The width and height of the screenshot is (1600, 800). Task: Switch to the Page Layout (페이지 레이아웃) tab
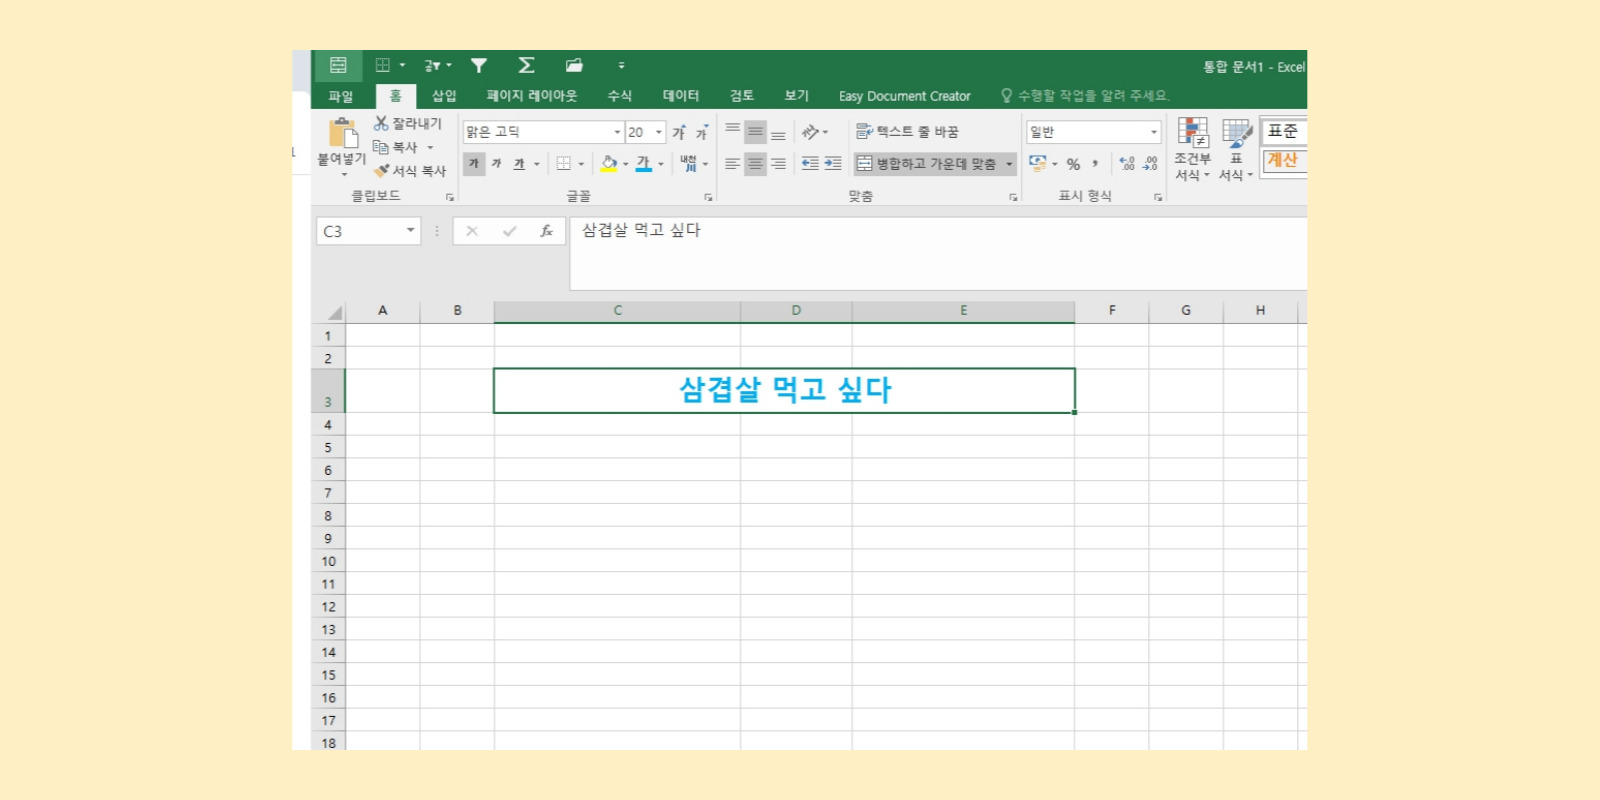[x=532, y=96]
